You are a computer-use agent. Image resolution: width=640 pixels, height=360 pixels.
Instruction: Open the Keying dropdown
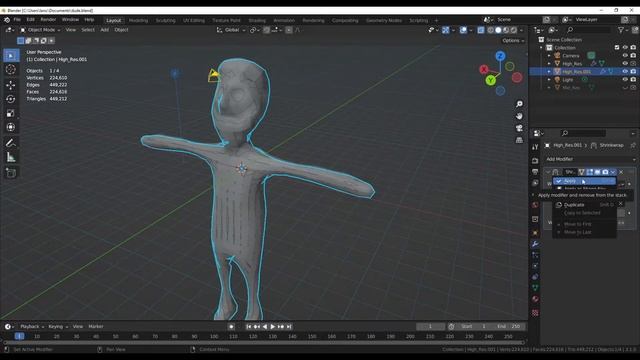(58, 327)
